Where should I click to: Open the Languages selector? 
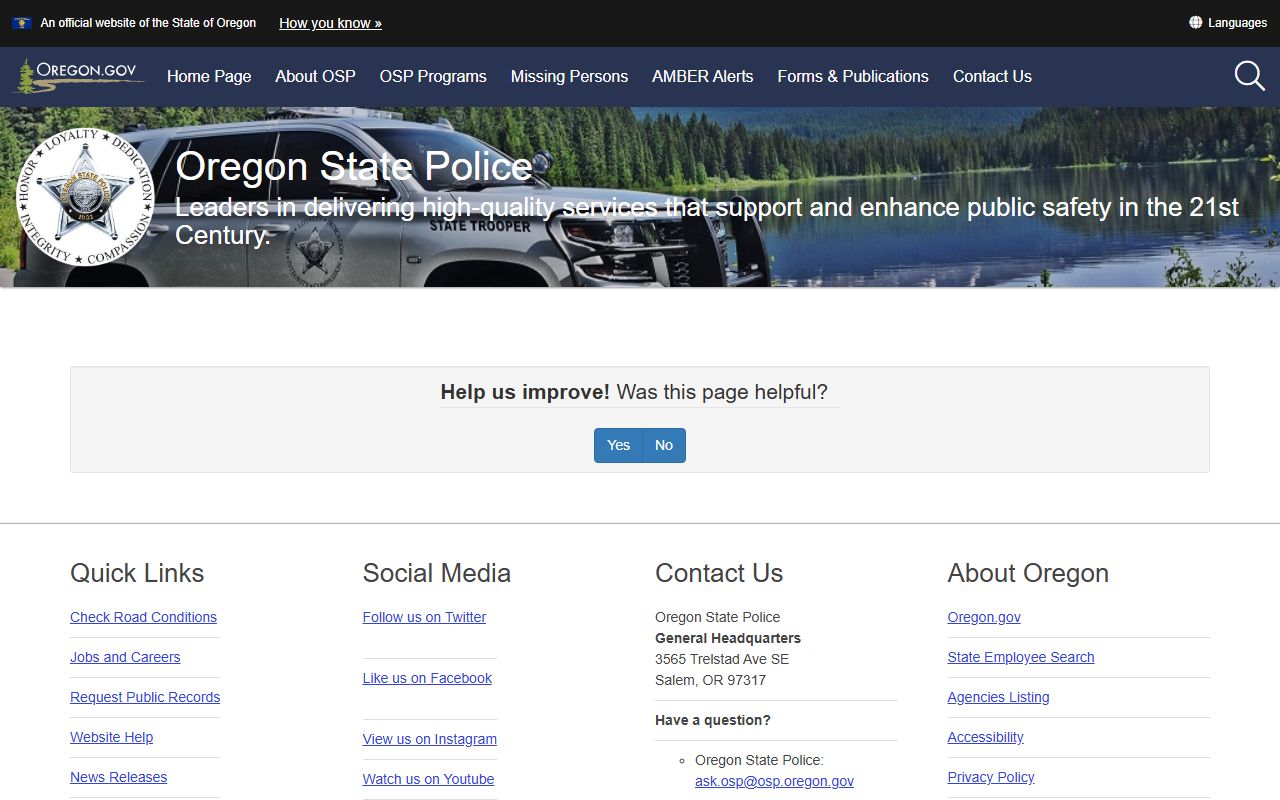(1228, 22)
